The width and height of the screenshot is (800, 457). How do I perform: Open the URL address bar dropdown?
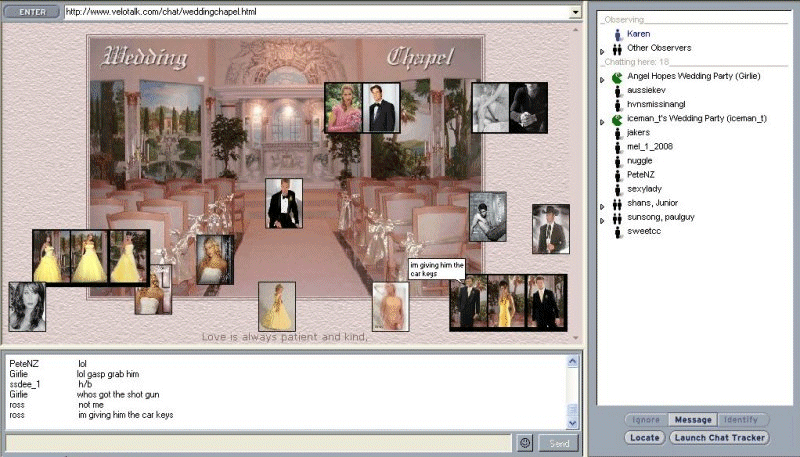574,12
